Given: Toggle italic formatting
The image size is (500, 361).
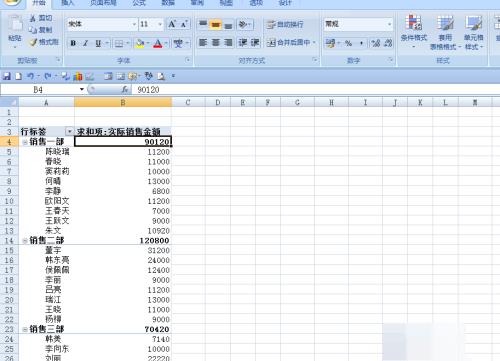Looking at the screenshot, I should pyautogui.click(x=85, y=43).
